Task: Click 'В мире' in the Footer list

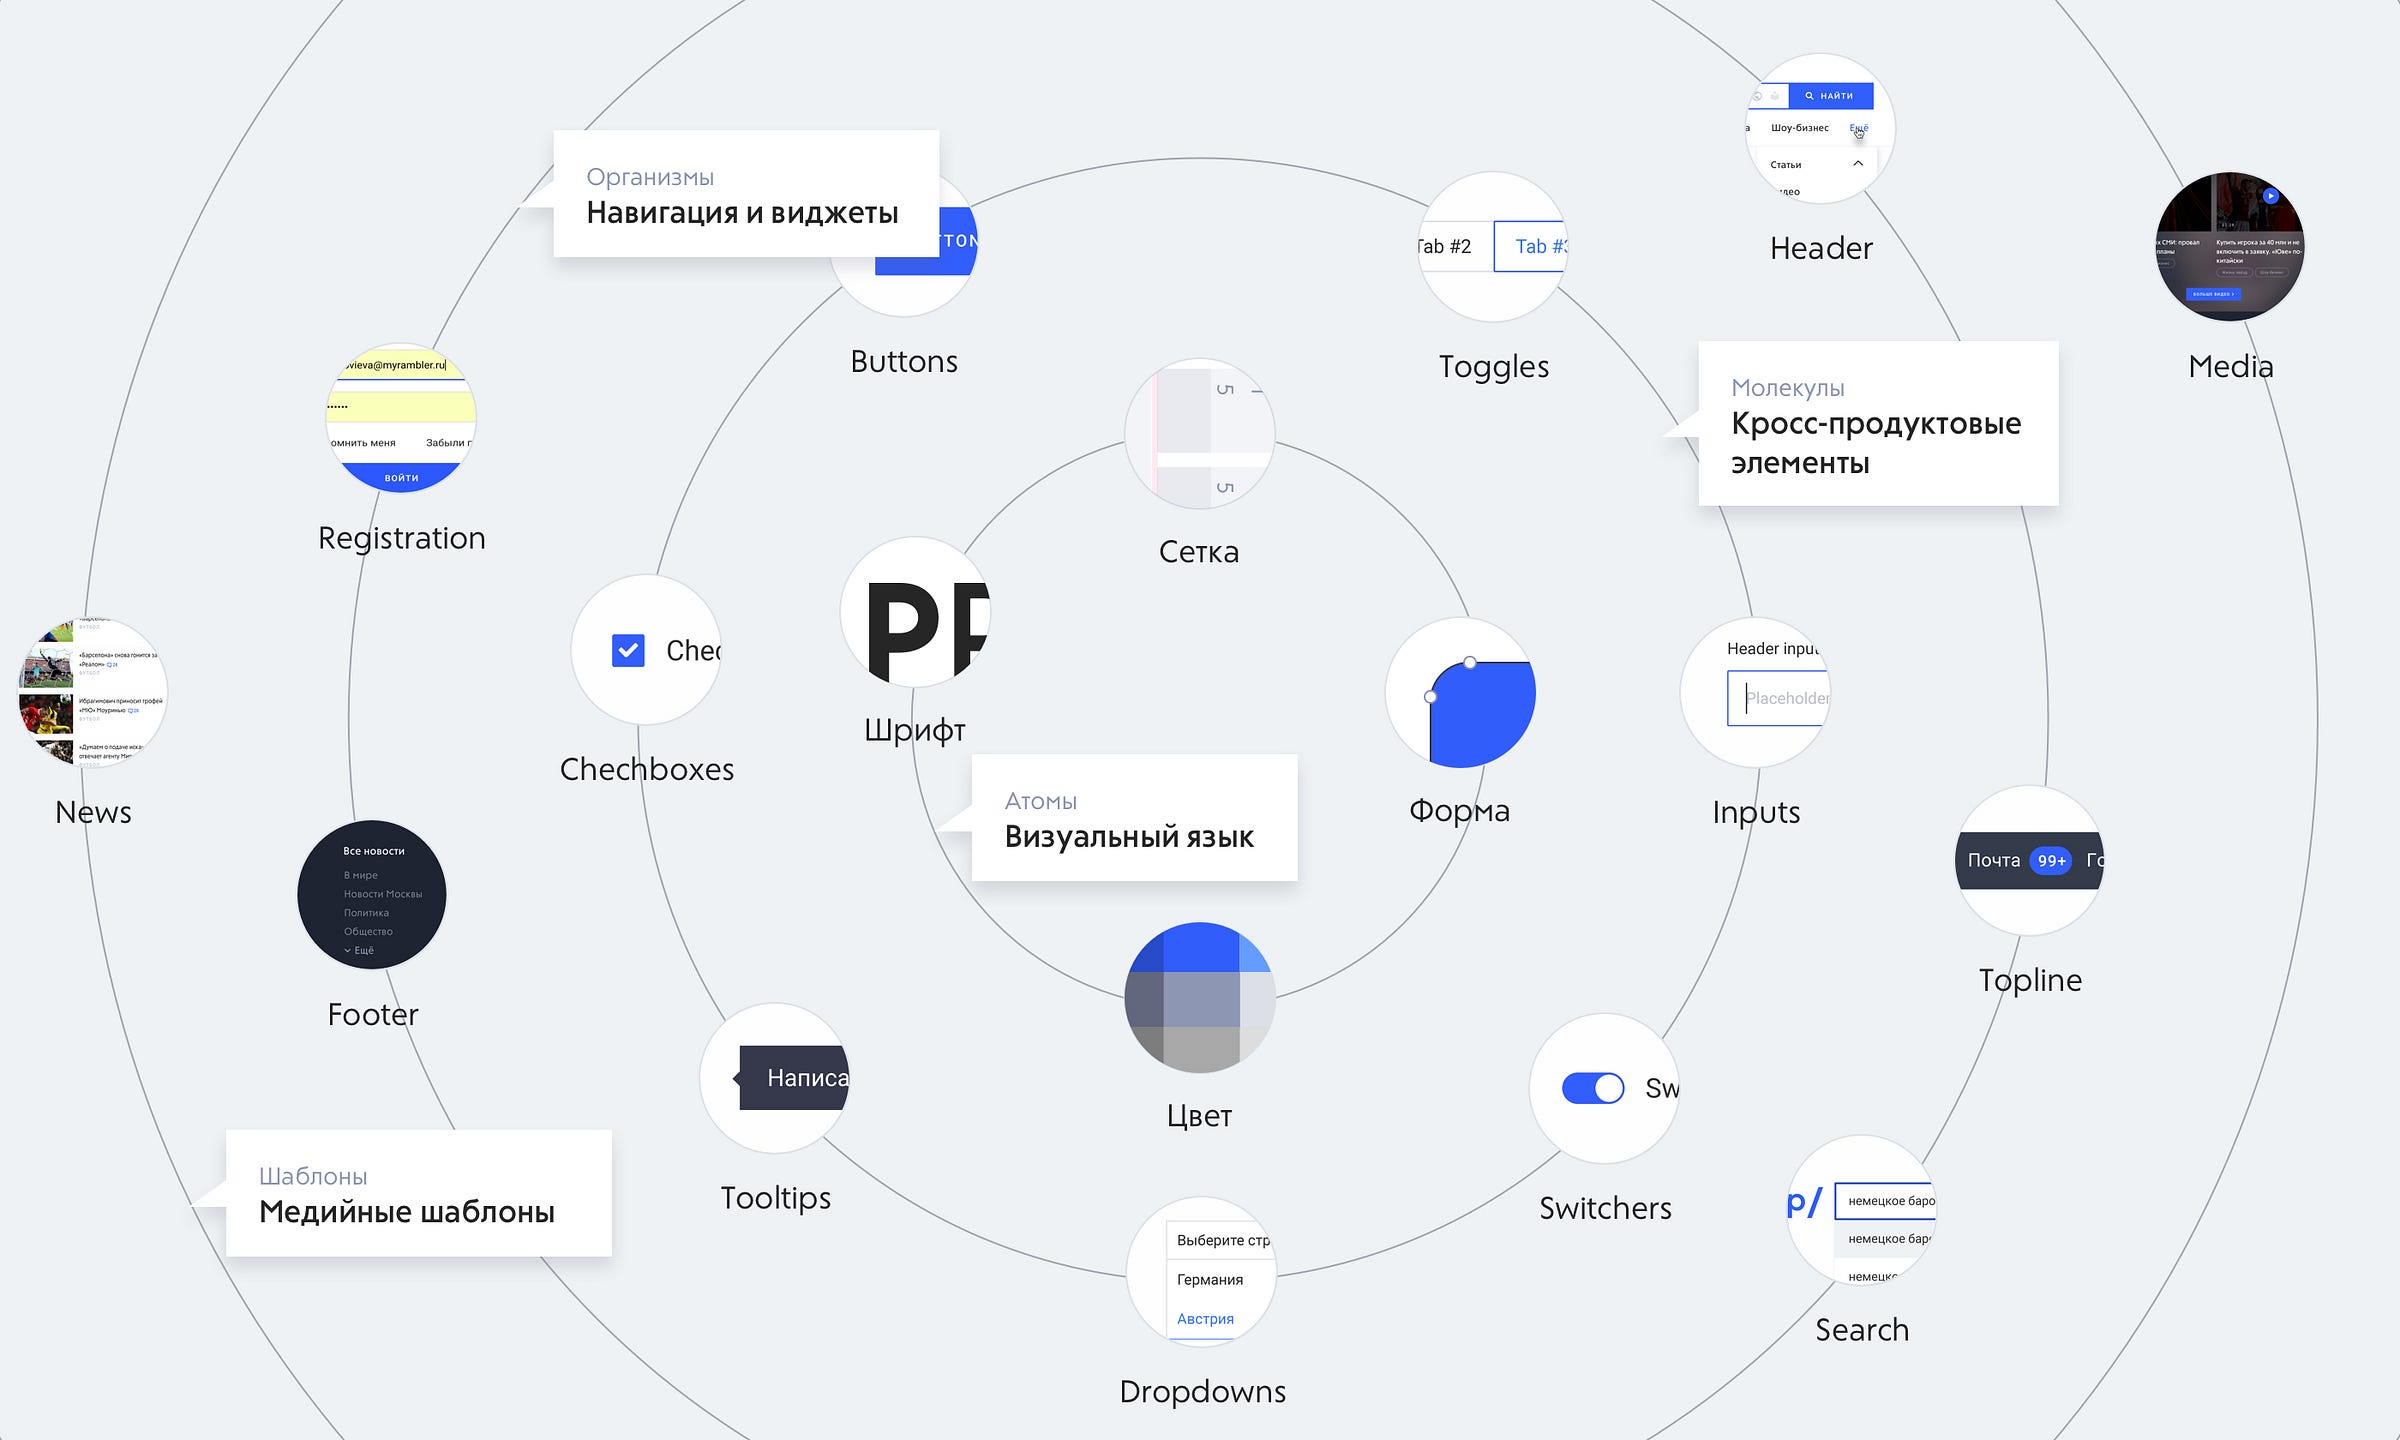Action: pyautogui.click(x=360, y=875)
